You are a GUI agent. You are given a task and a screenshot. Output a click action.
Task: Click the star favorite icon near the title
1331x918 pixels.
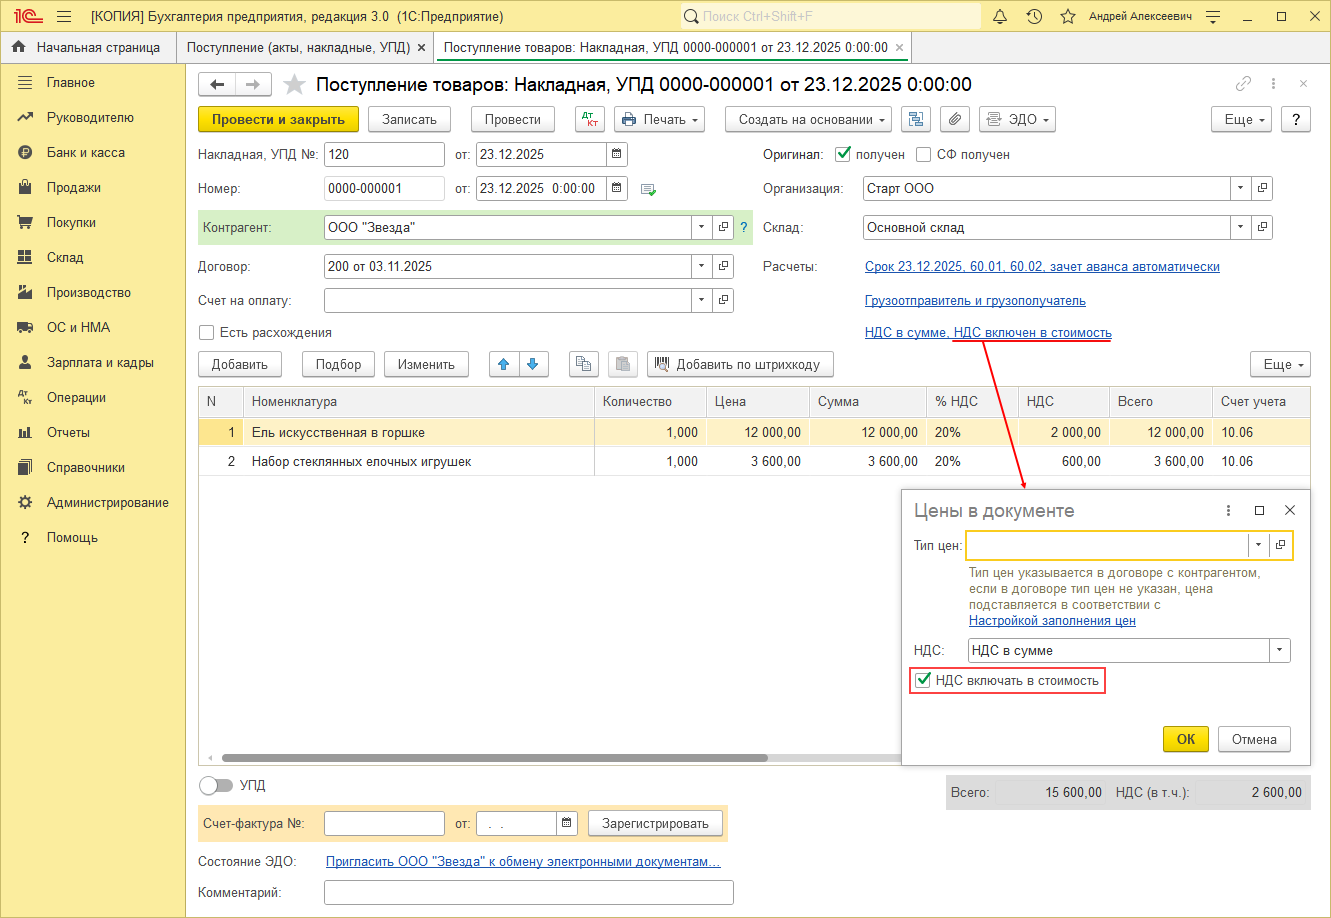(294, 85)
